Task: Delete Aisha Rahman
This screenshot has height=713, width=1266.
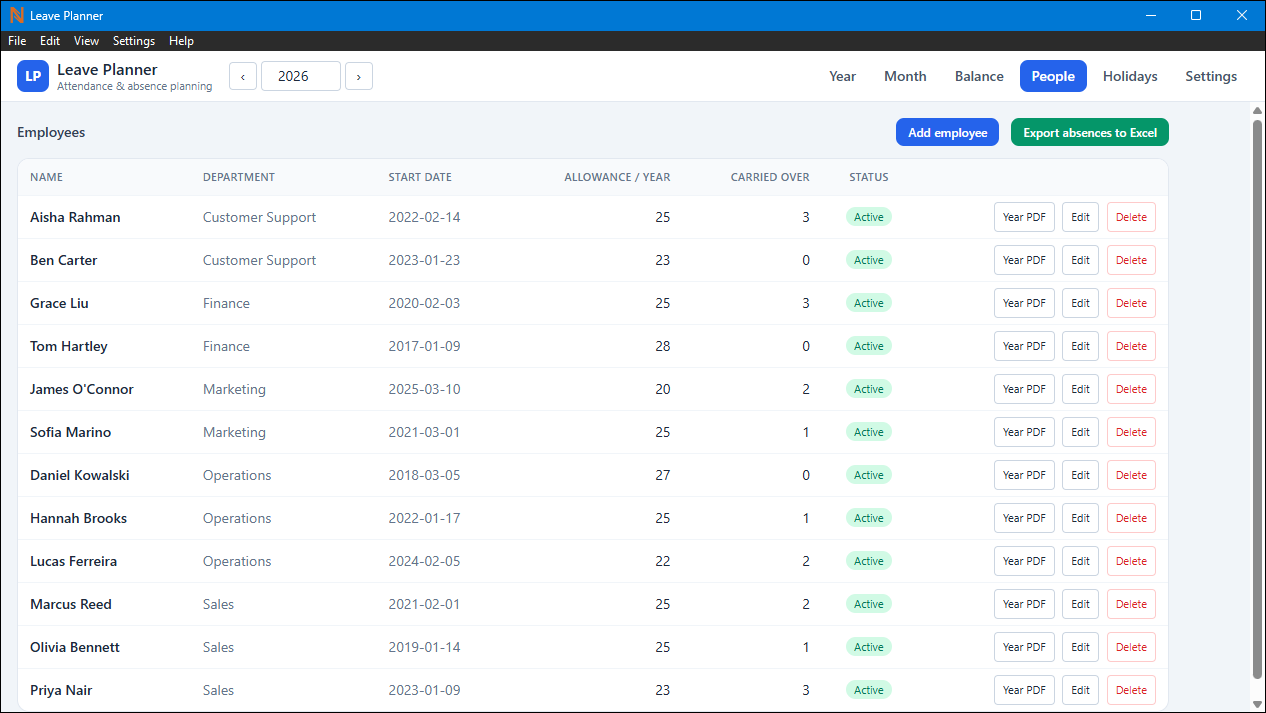Action: click(x=1131, y=217)
